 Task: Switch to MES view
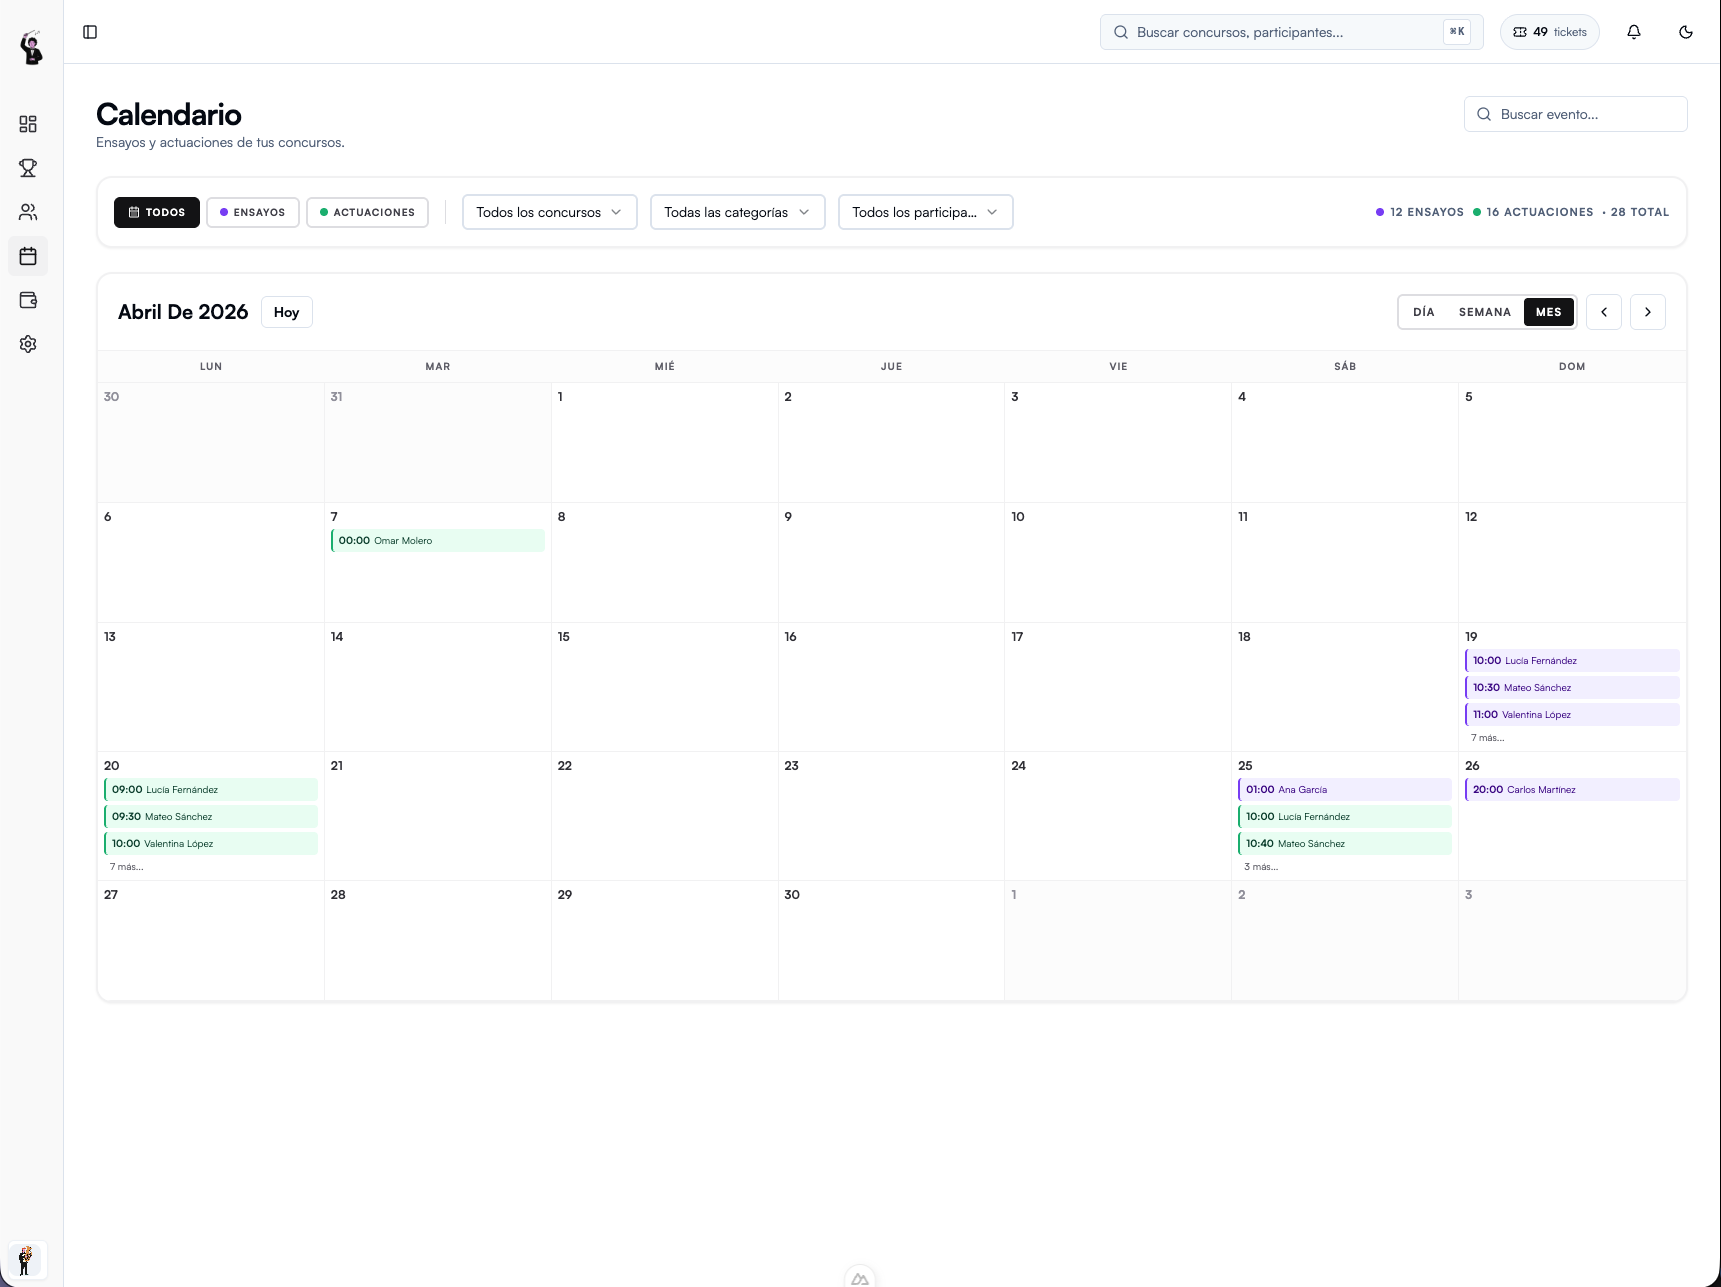click(x=1549, y=312)
